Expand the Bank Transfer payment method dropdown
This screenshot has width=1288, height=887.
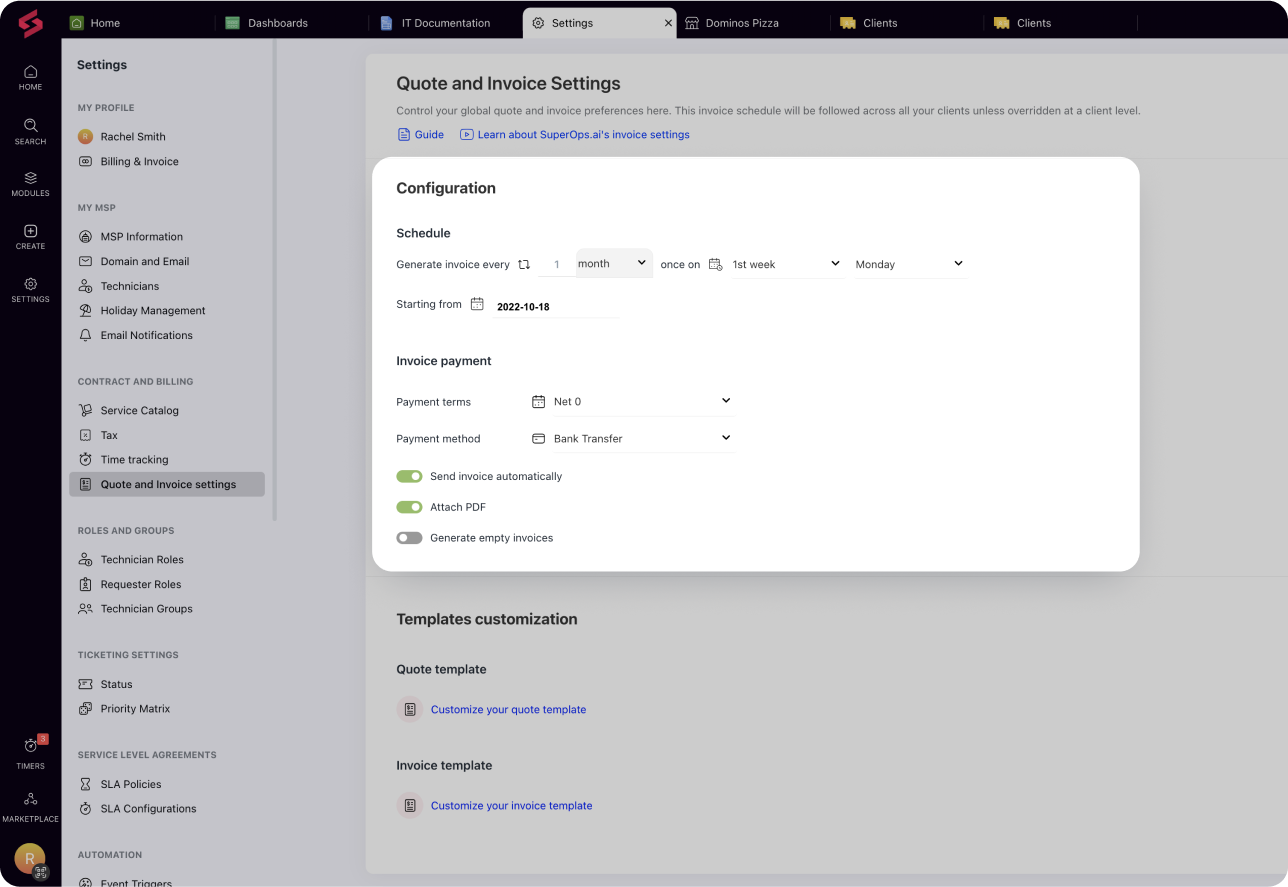(632, 438)
